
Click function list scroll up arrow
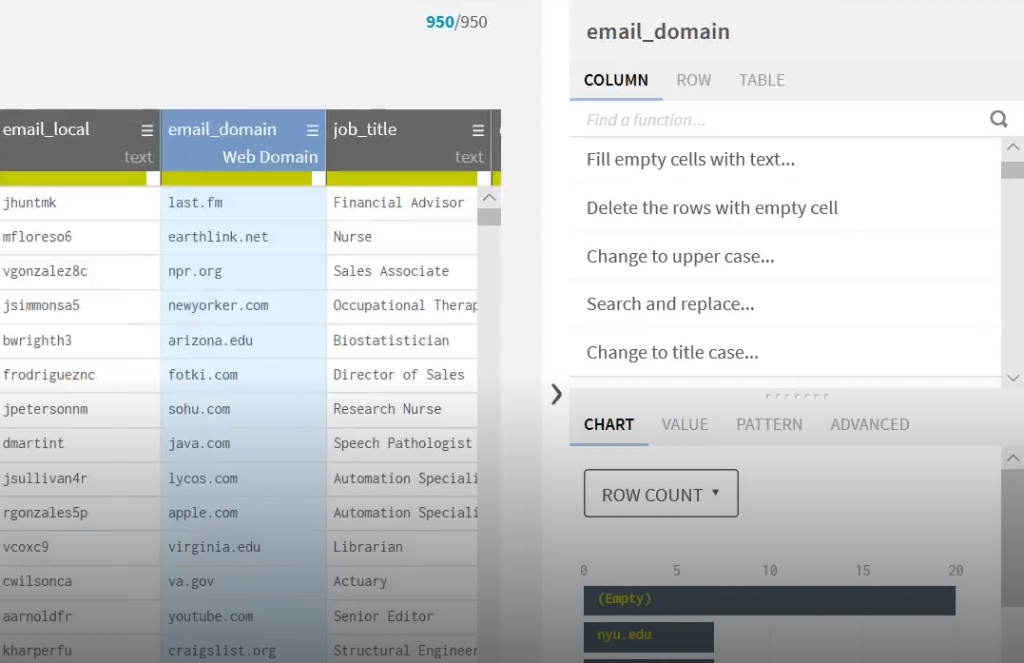click(x=1013, y=147)
